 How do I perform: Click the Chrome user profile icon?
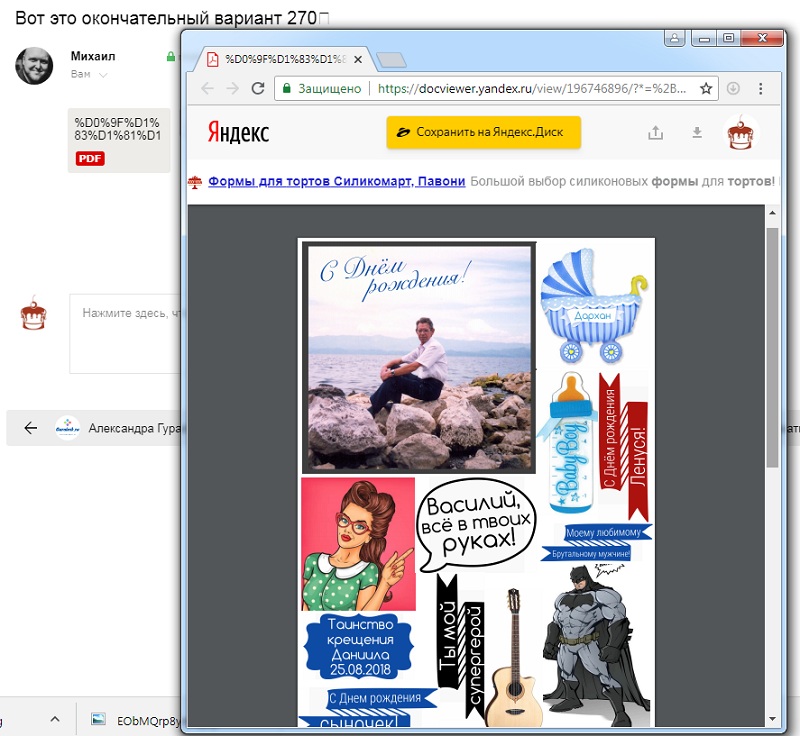[674, 38]
